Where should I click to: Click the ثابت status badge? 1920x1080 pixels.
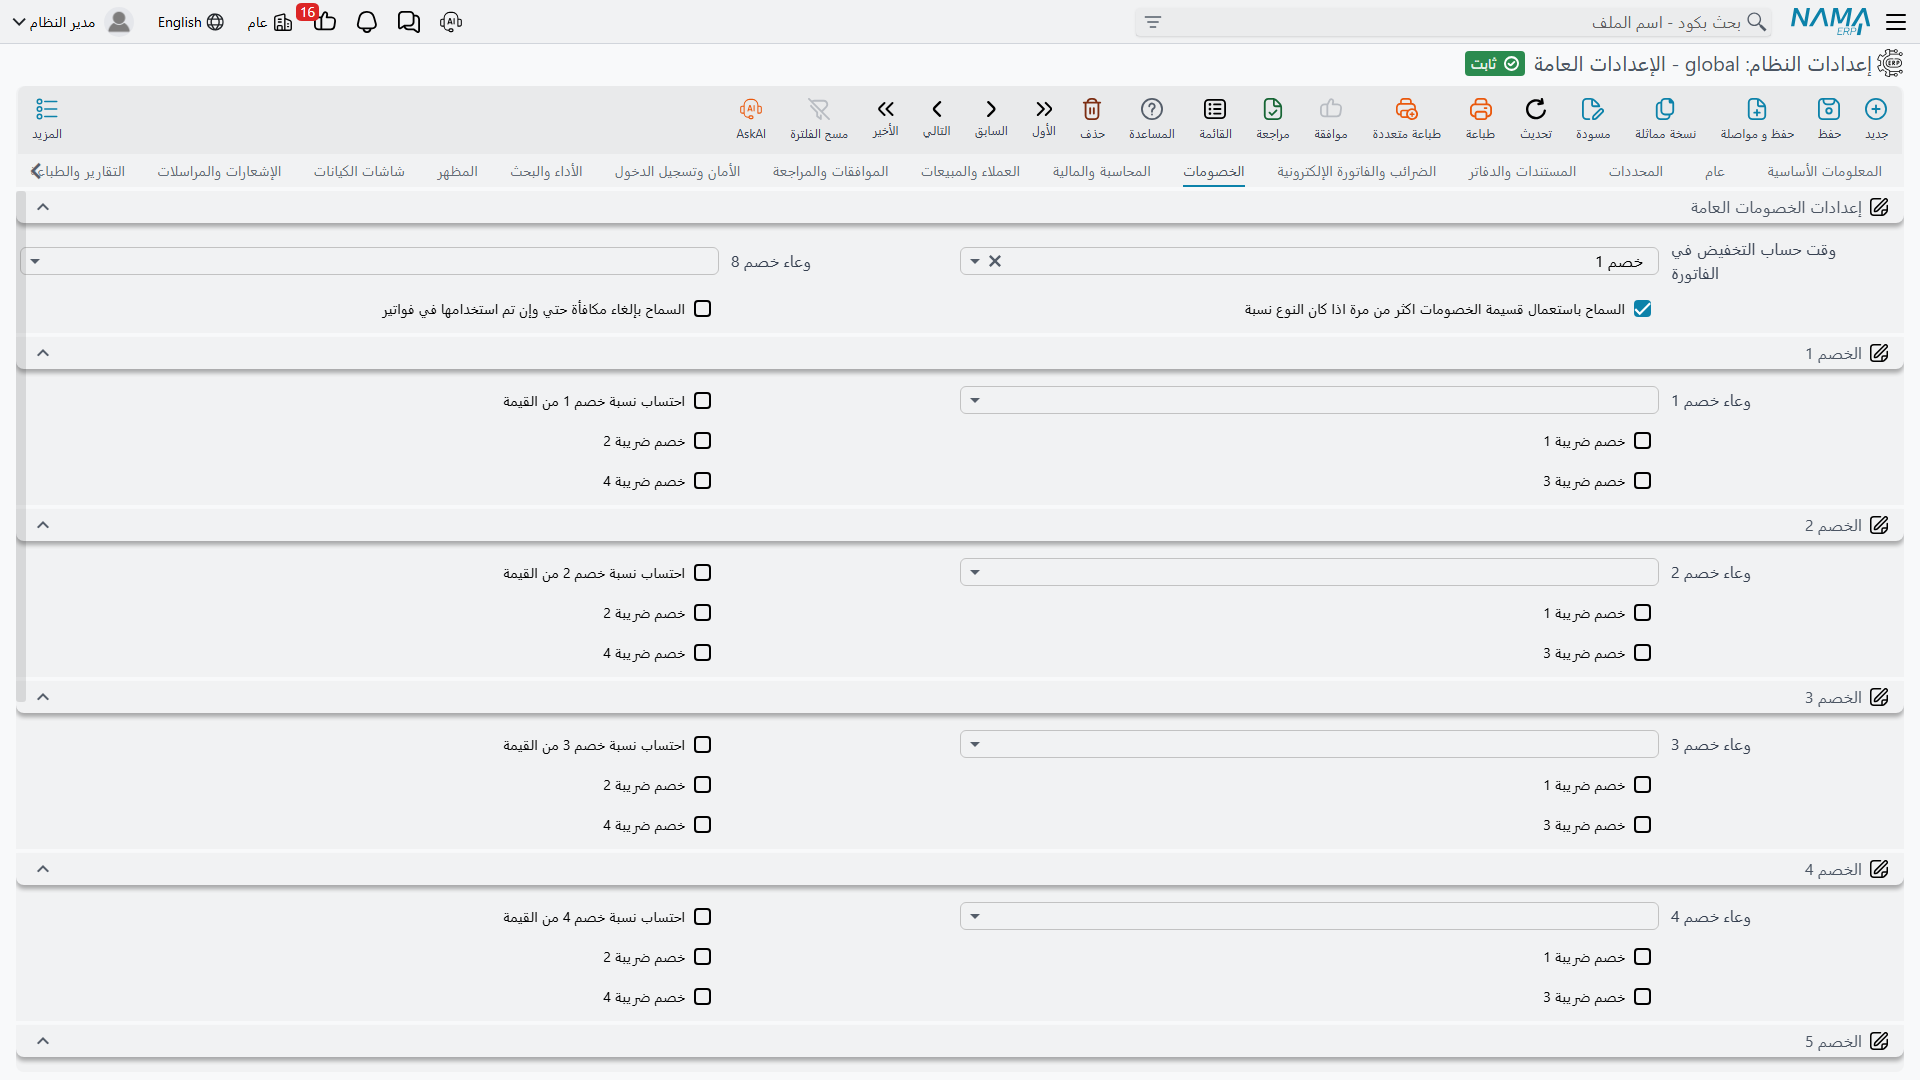point(1495,64)
